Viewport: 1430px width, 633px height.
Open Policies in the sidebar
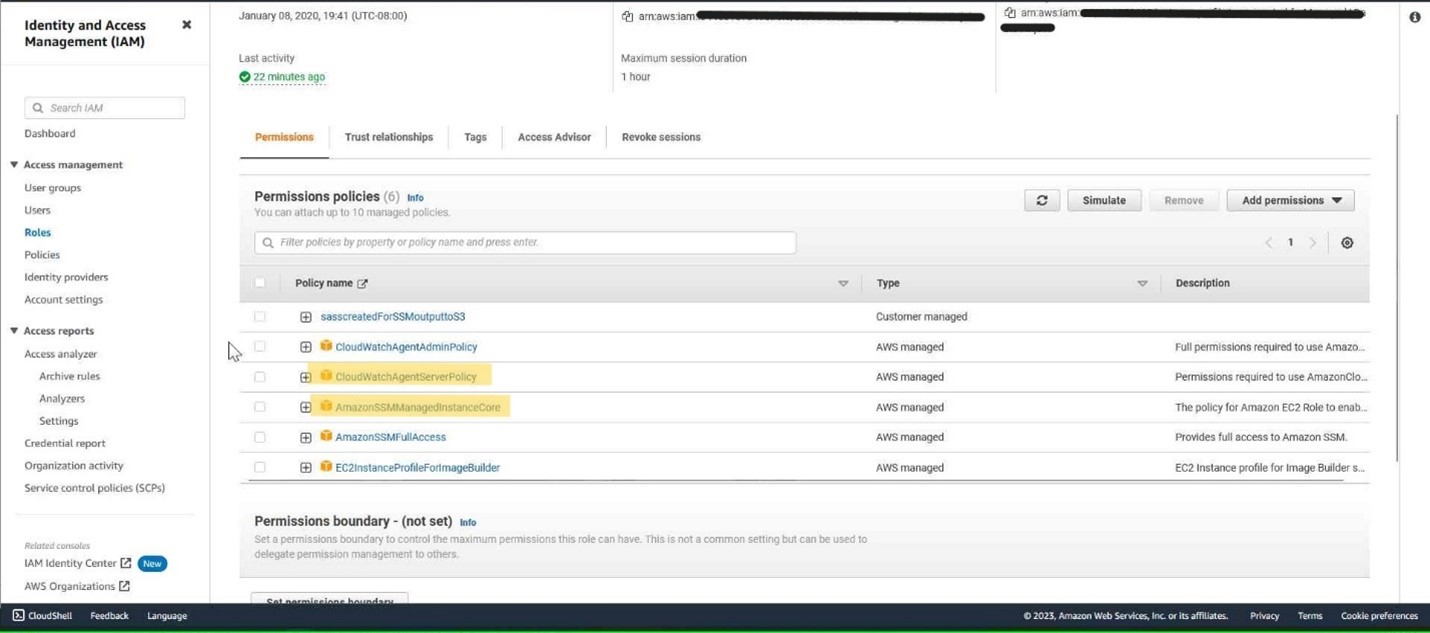click(x=42, y=255)
